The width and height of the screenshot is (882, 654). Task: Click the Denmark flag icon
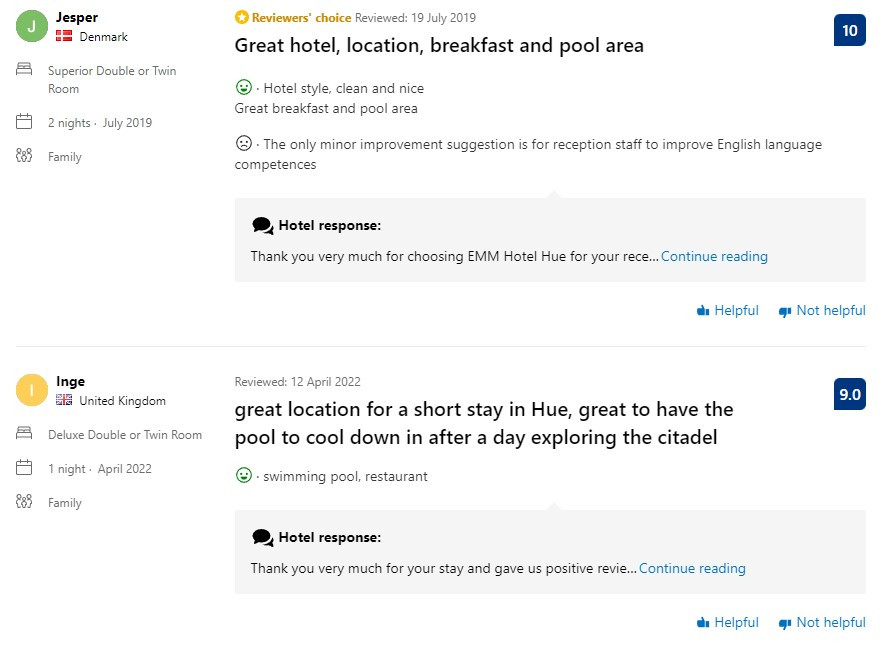(x=64, y=37)
